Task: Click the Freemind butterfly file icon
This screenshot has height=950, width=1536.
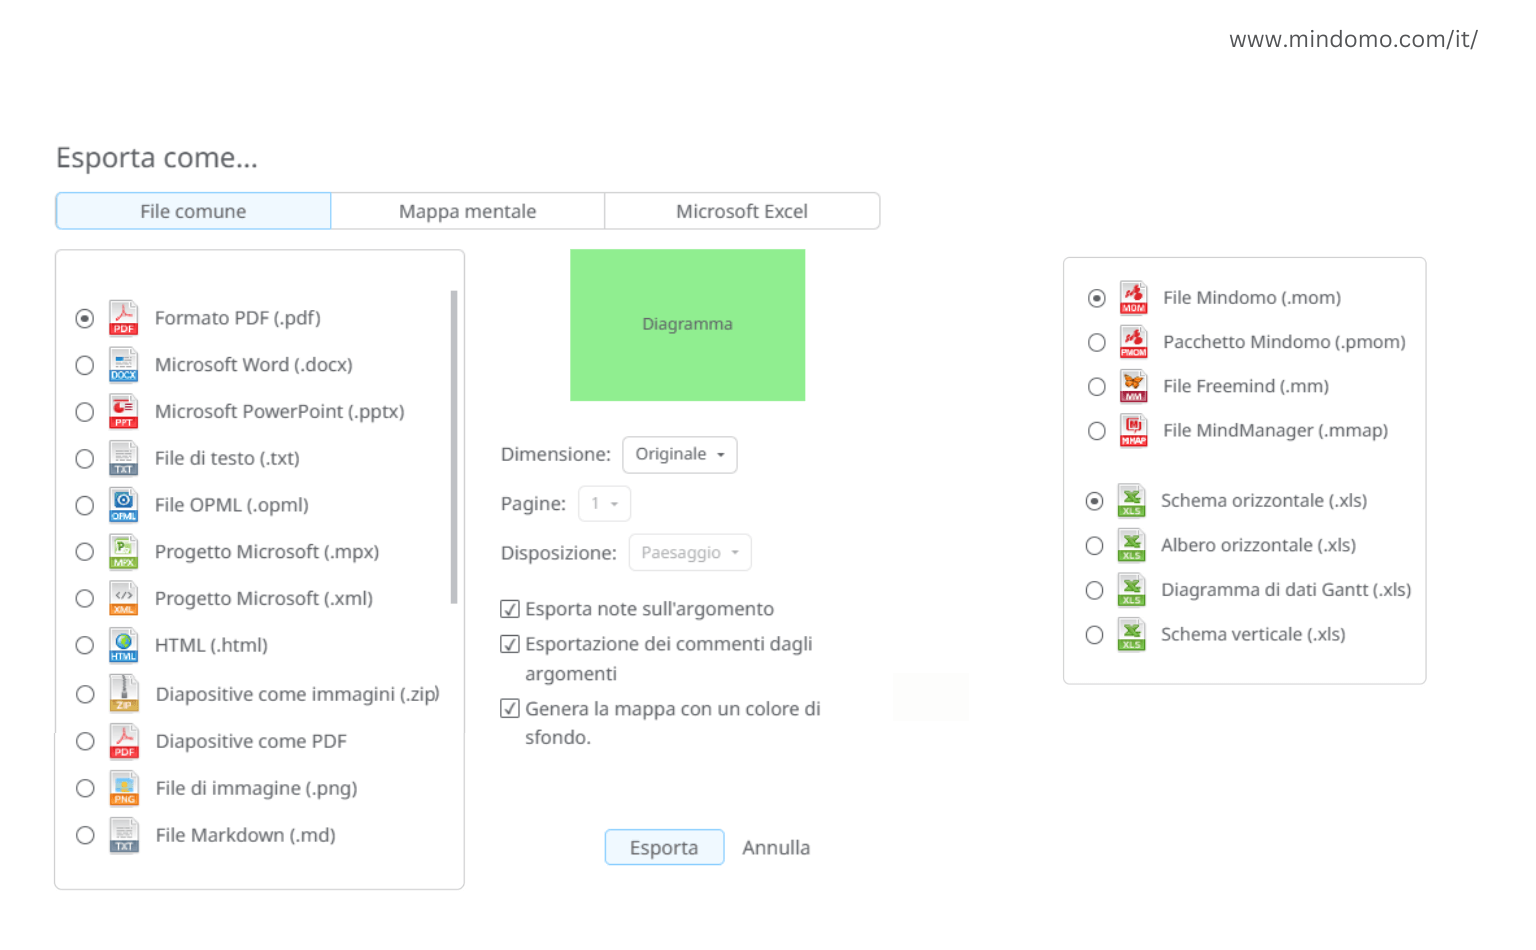Action: point(1132,386)
